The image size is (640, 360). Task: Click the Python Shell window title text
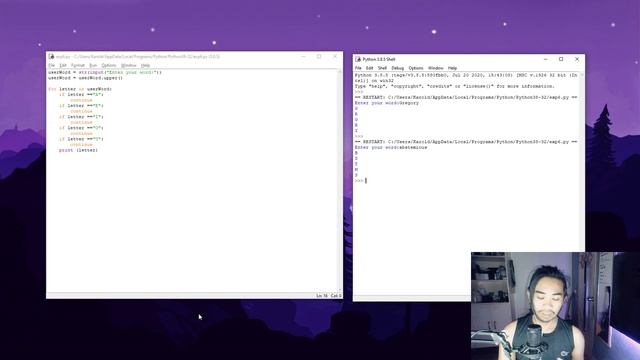379,59
